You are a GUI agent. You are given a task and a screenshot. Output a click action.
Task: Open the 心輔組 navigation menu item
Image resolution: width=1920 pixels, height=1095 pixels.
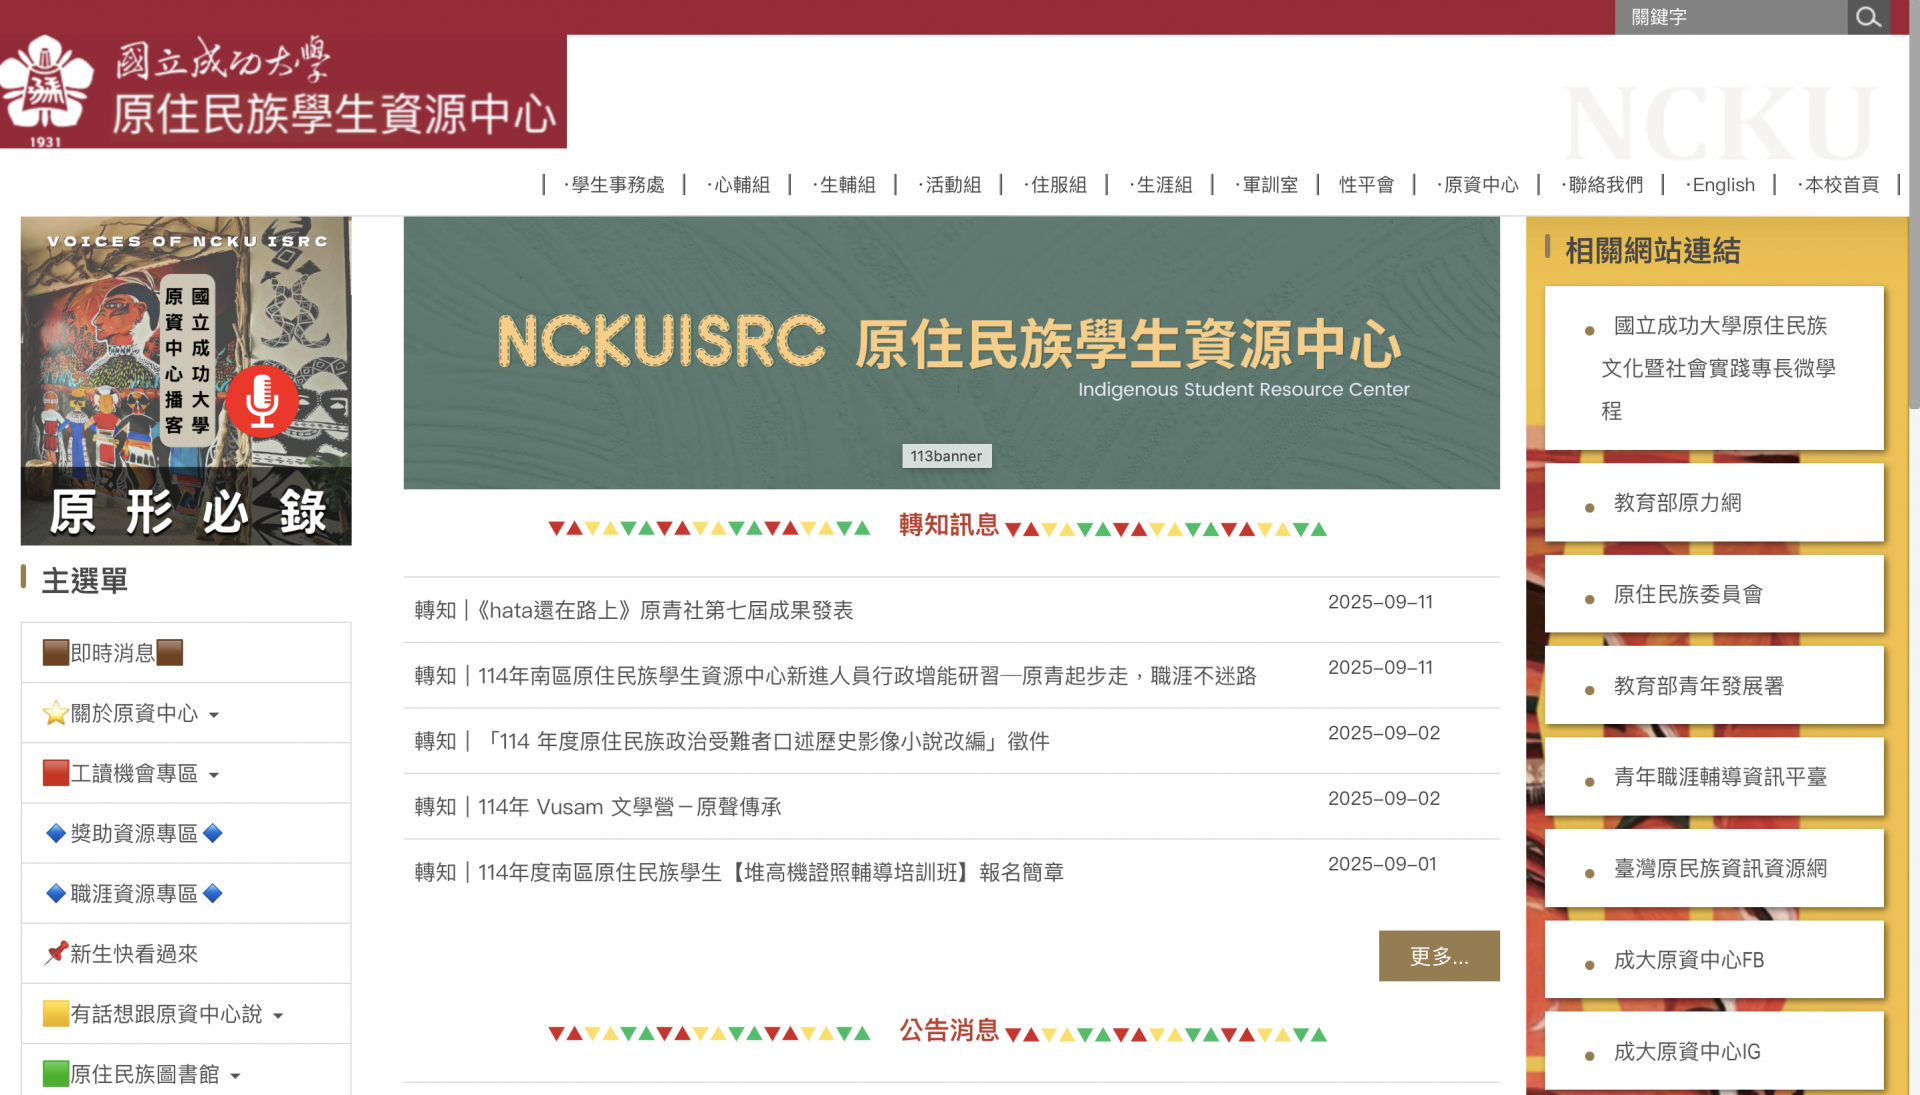click(x=741, y=185)
